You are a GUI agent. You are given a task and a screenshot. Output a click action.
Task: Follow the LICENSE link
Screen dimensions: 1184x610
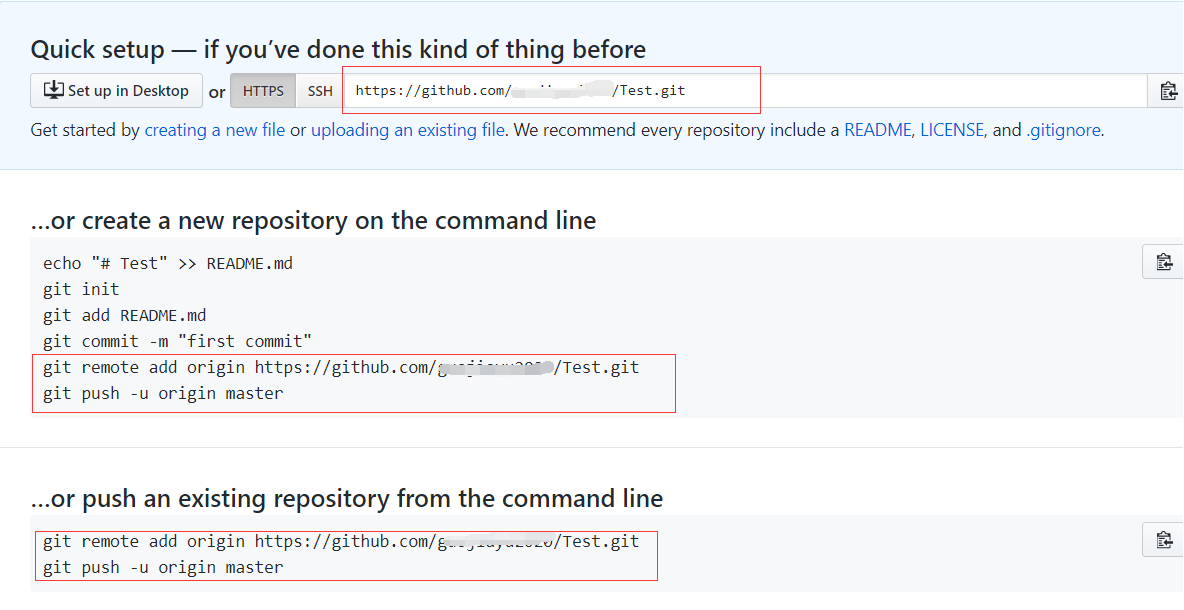click(x=951, y=130)
